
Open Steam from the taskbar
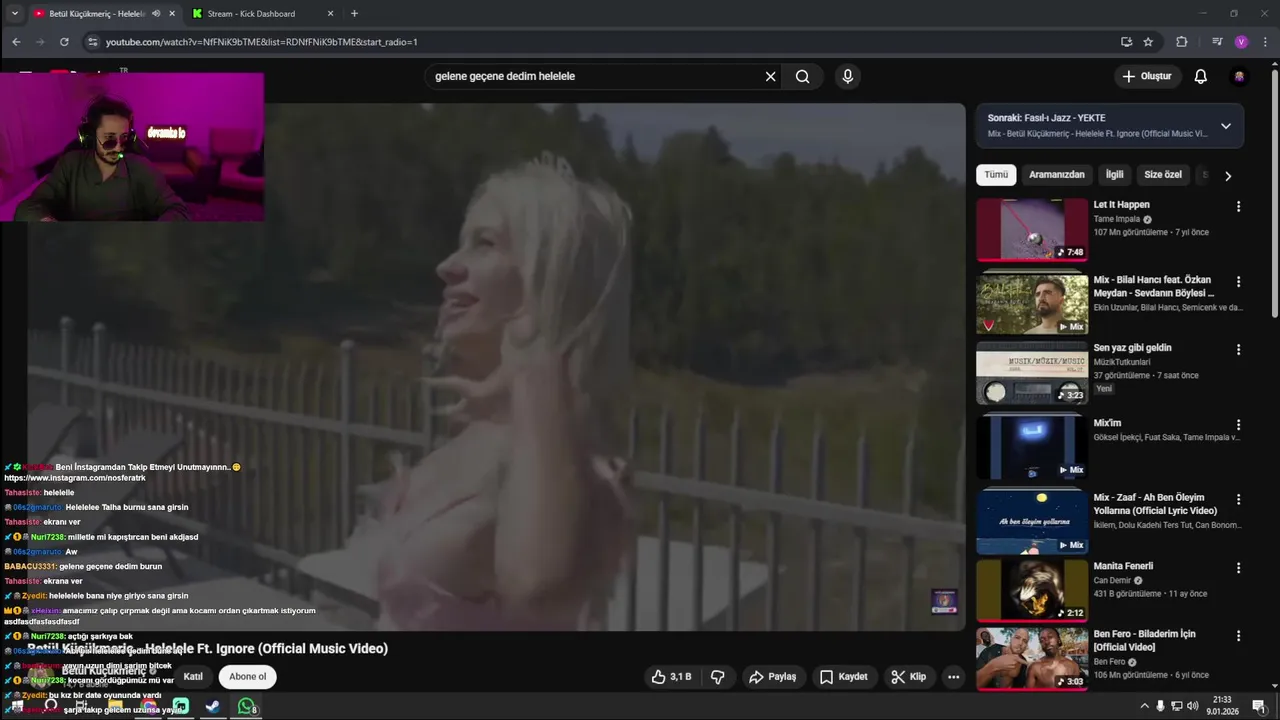tap(213, 706)
